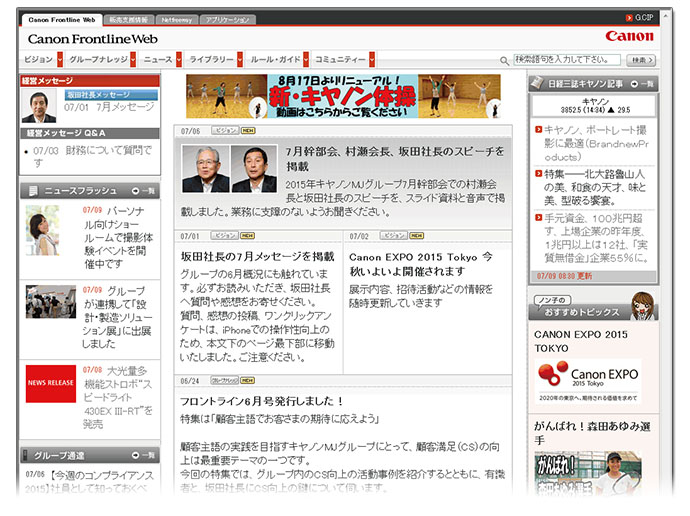Open 設計・製造ソリューション展 news item
Screen dimensions: 690x516
click(117, 317)
